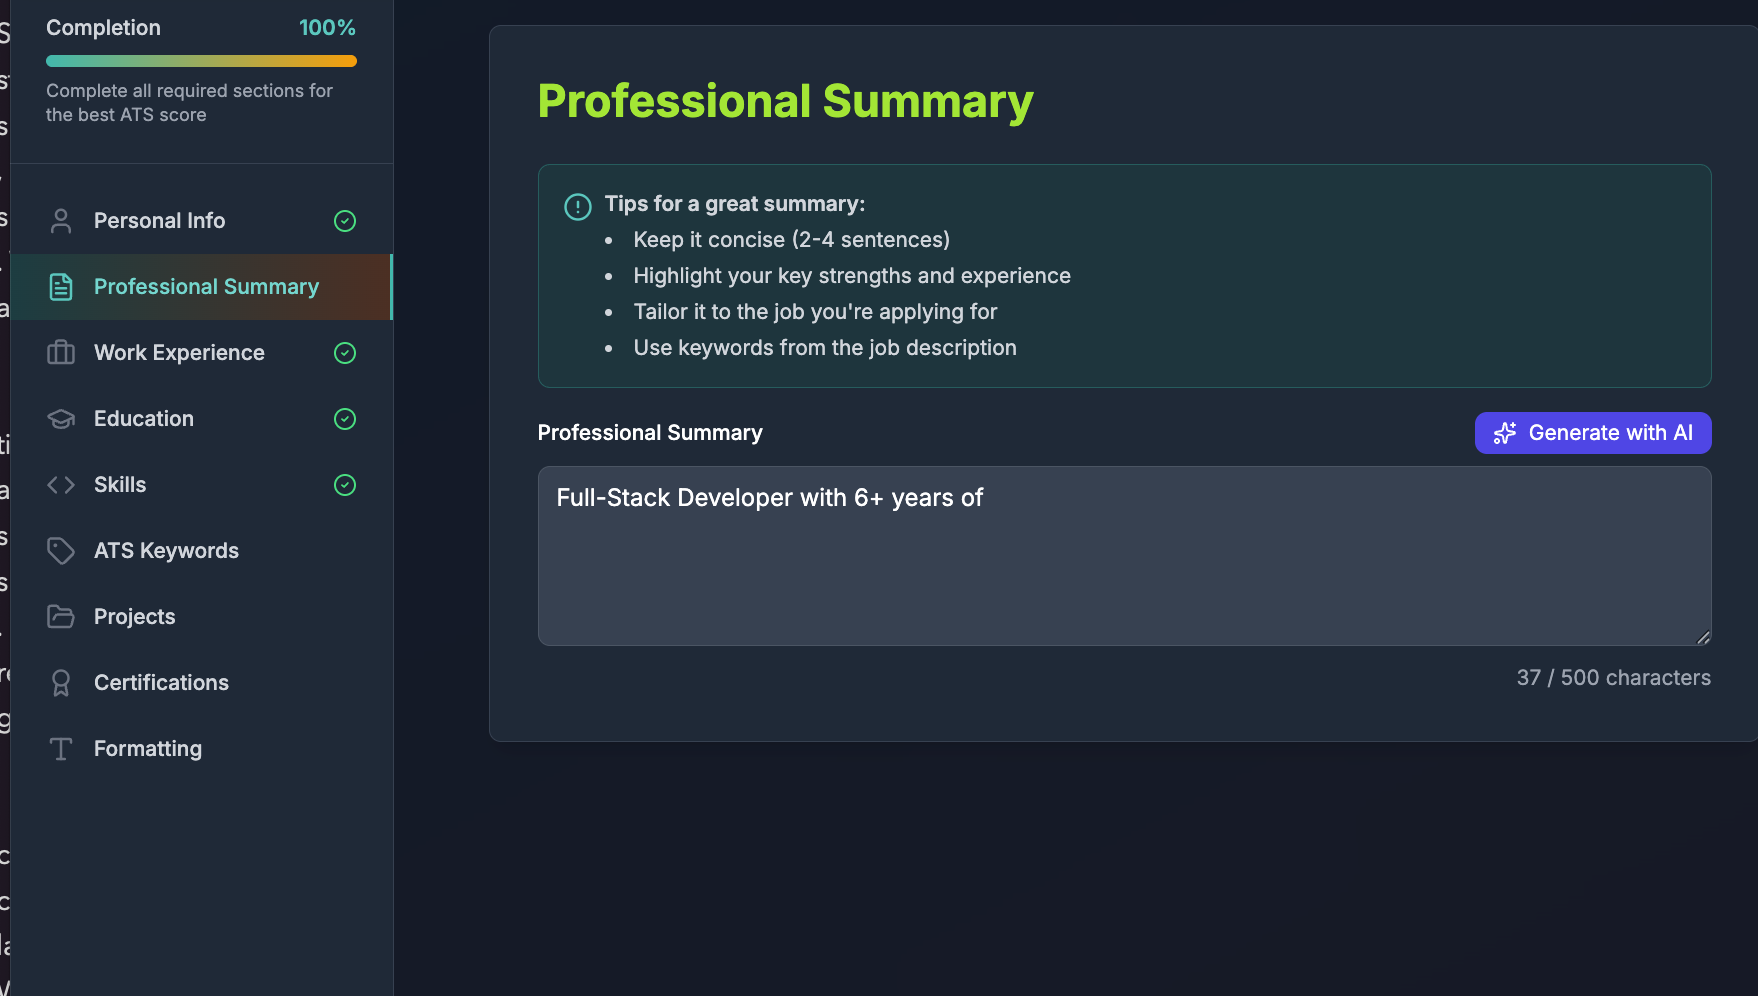This screenshot has height=996, width=1758.
Task: Click the tag icon next to ATS Keywords
Action: pos(61,550)
